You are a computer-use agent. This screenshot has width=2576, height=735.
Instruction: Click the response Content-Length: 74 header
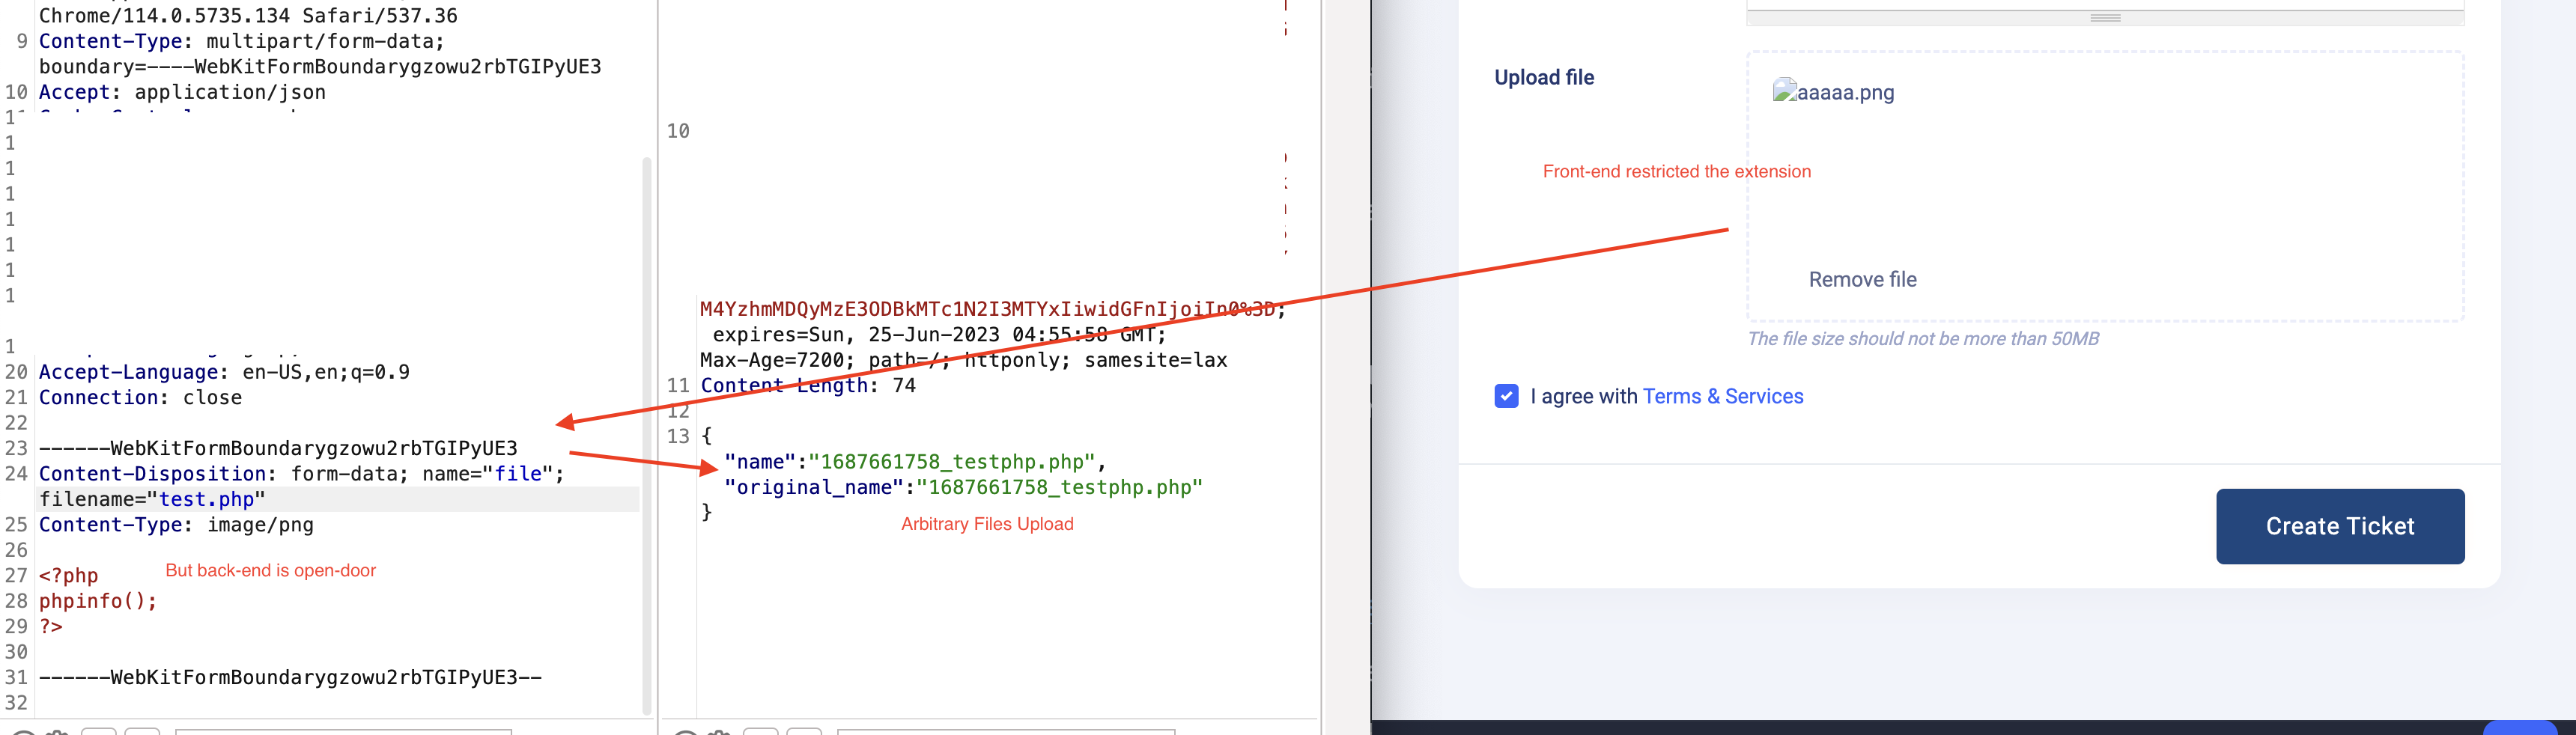click(808, 386)
